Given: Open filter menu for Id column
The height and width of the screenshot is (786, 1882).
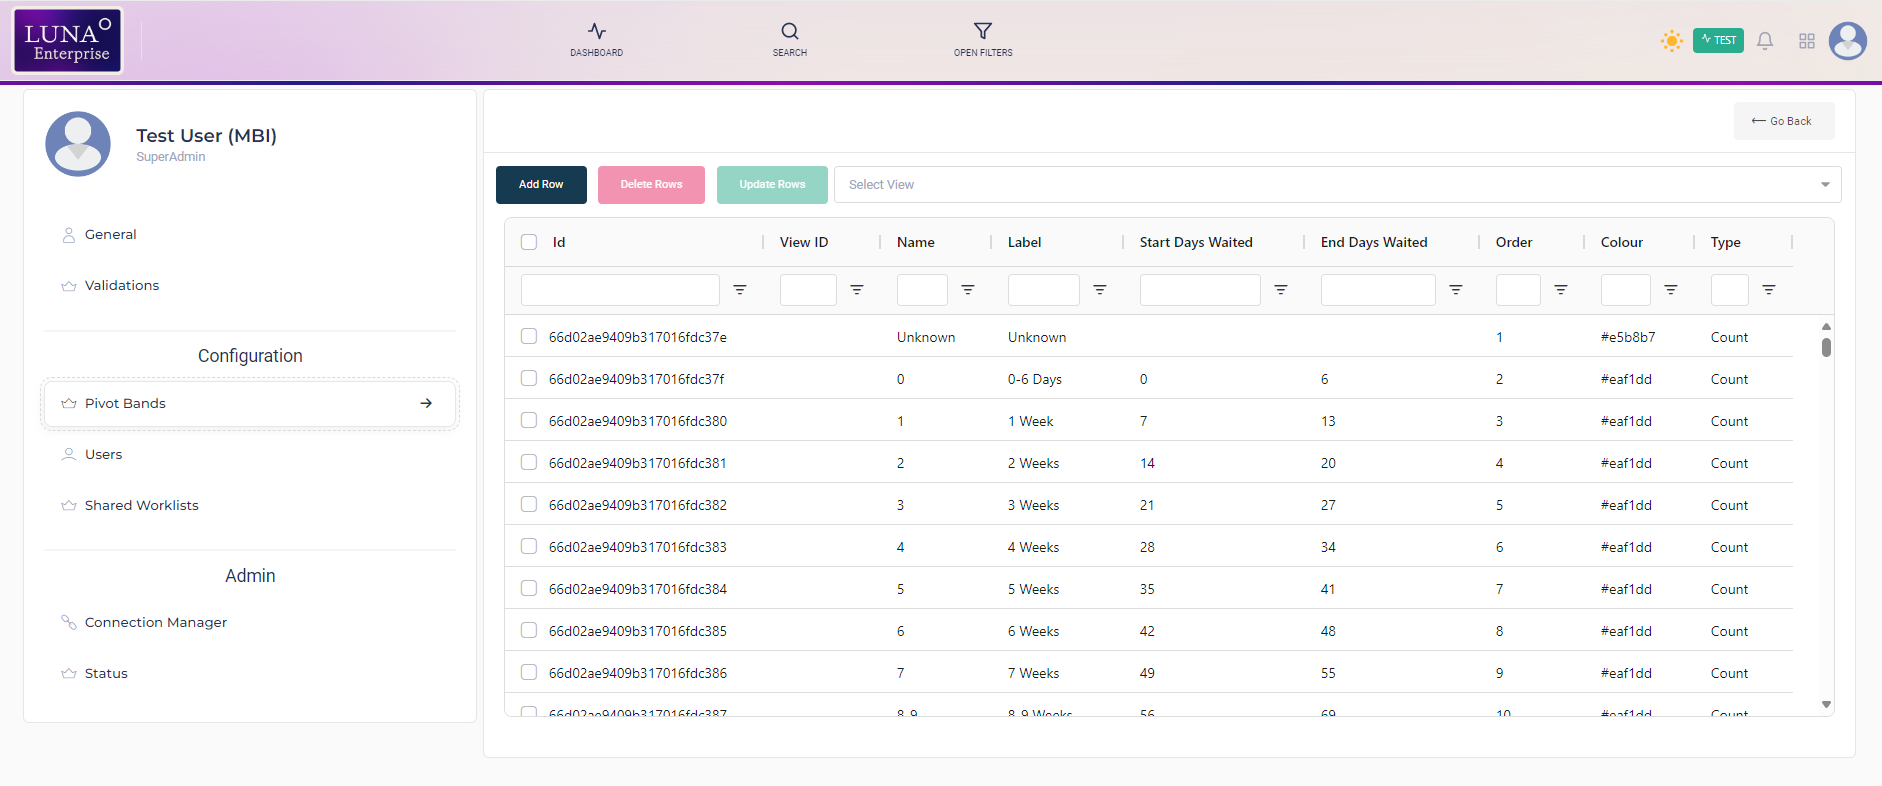Looking at the screenshot, I should point(740,290).
